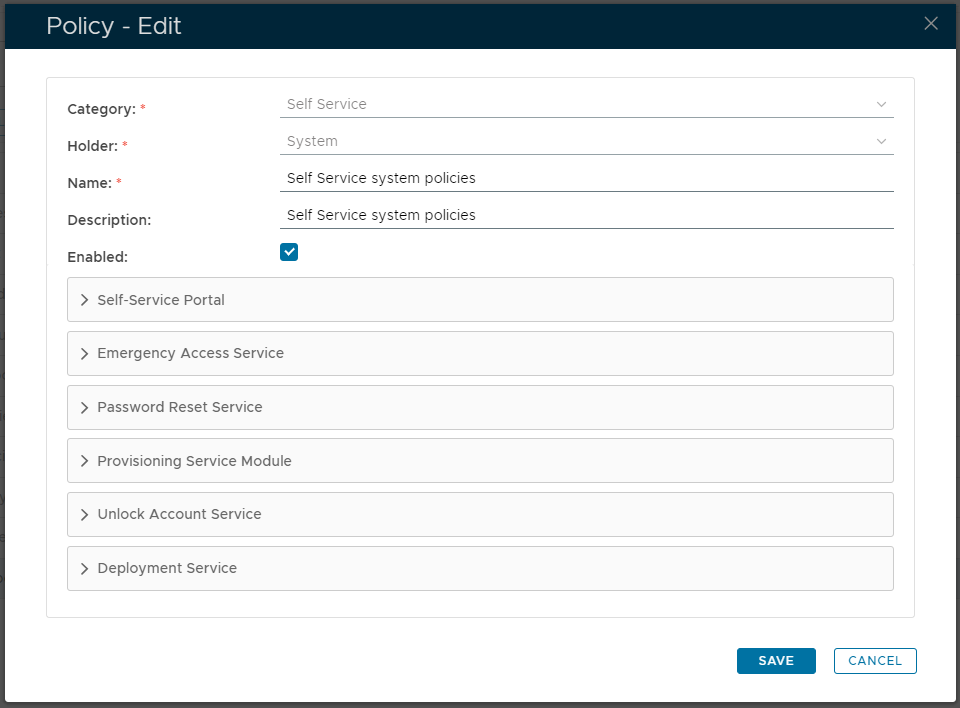Click the down arrow in the Holder field

pos(881,141)
